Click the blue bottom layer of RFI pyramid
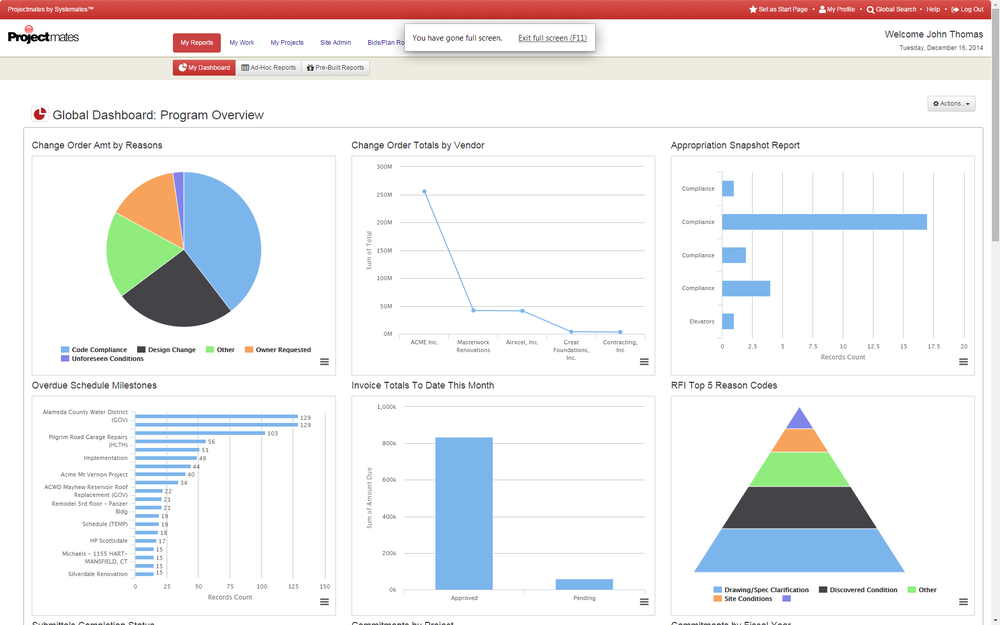Screen dimensions: 1000x625 point(799,550)
